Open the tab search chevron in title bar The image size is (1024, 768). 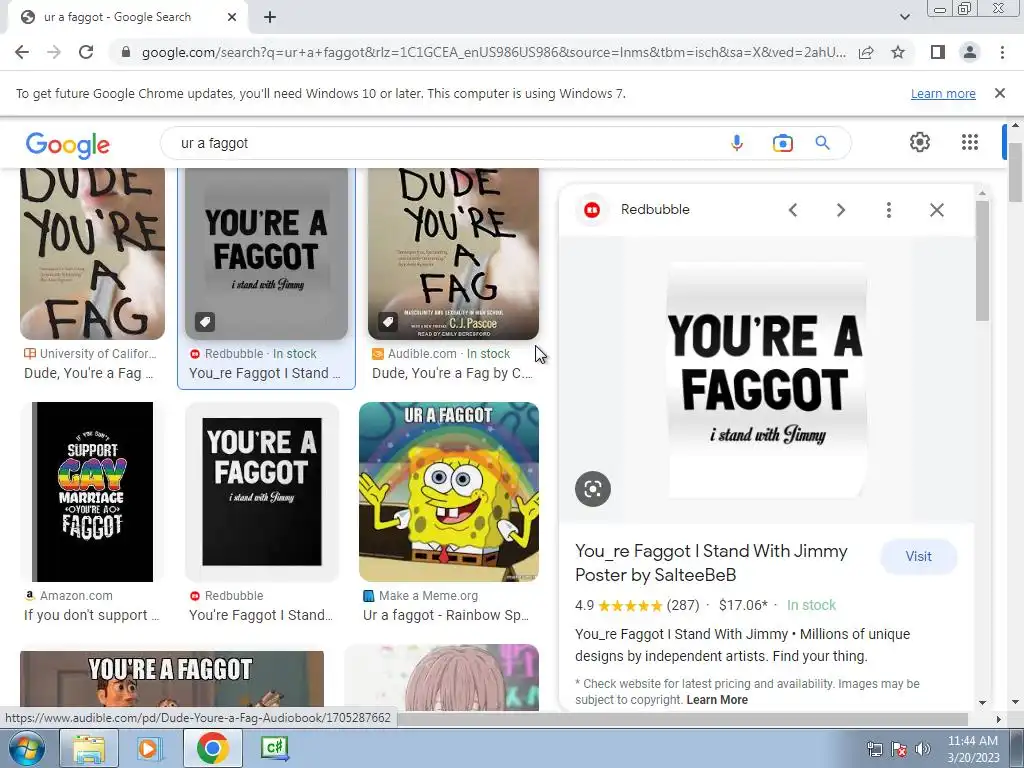[x=904, y=17]
